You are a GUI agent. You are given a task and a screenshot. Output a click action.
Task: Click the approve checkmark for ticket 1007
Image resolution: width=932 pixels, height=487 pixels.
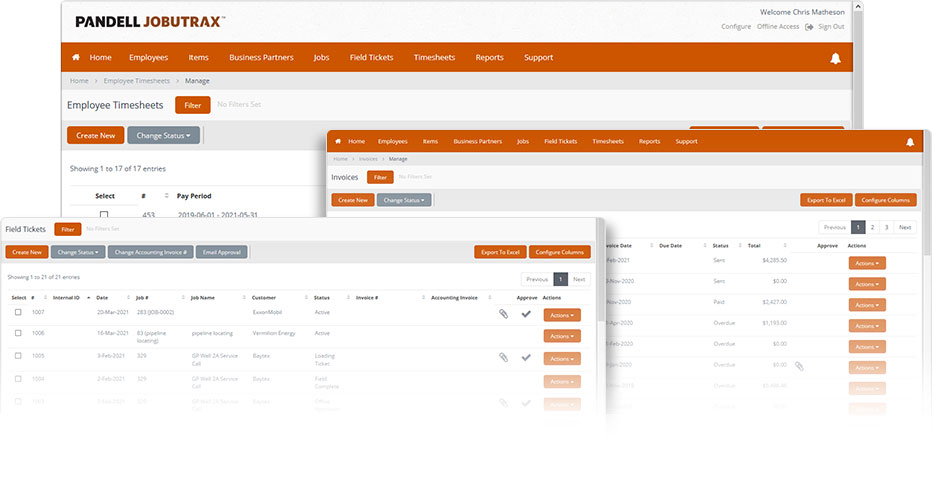click(526, 313)
